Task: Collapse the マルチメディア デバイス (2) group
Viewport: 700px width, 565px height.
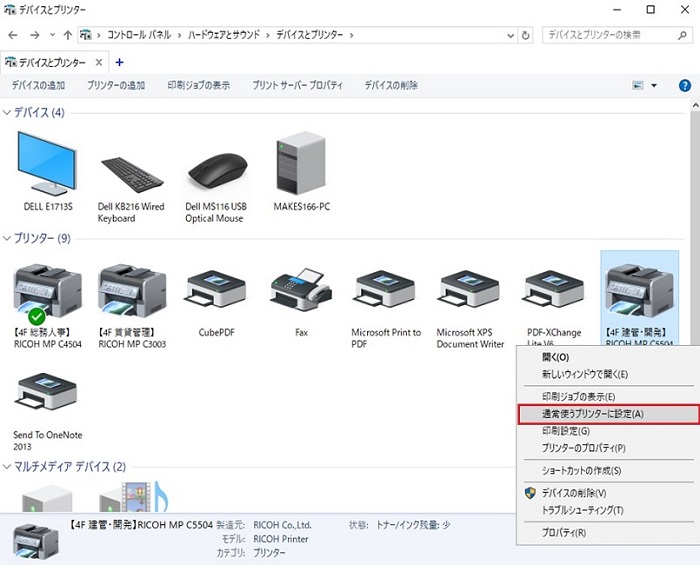Action: point(6,467)
